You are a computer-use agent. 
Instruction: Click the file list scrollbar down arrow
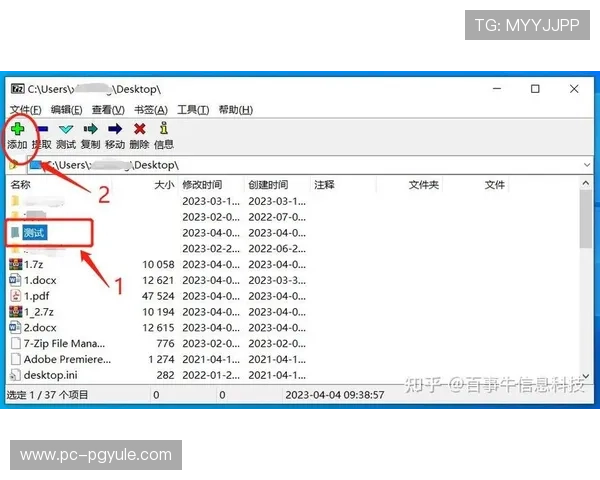(586, 376)
